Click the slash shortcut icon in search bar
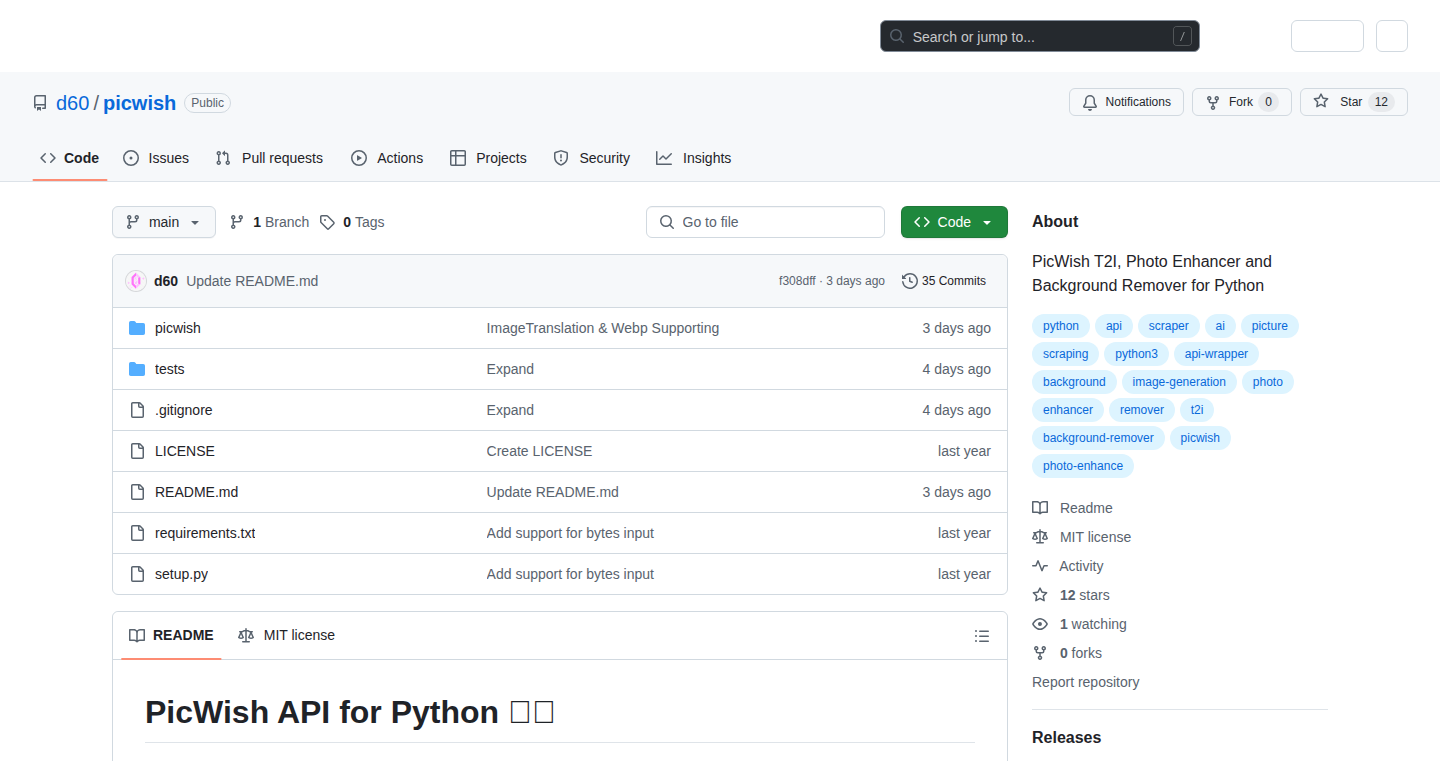The image size is (1440, 761). tap(1182, 37)
